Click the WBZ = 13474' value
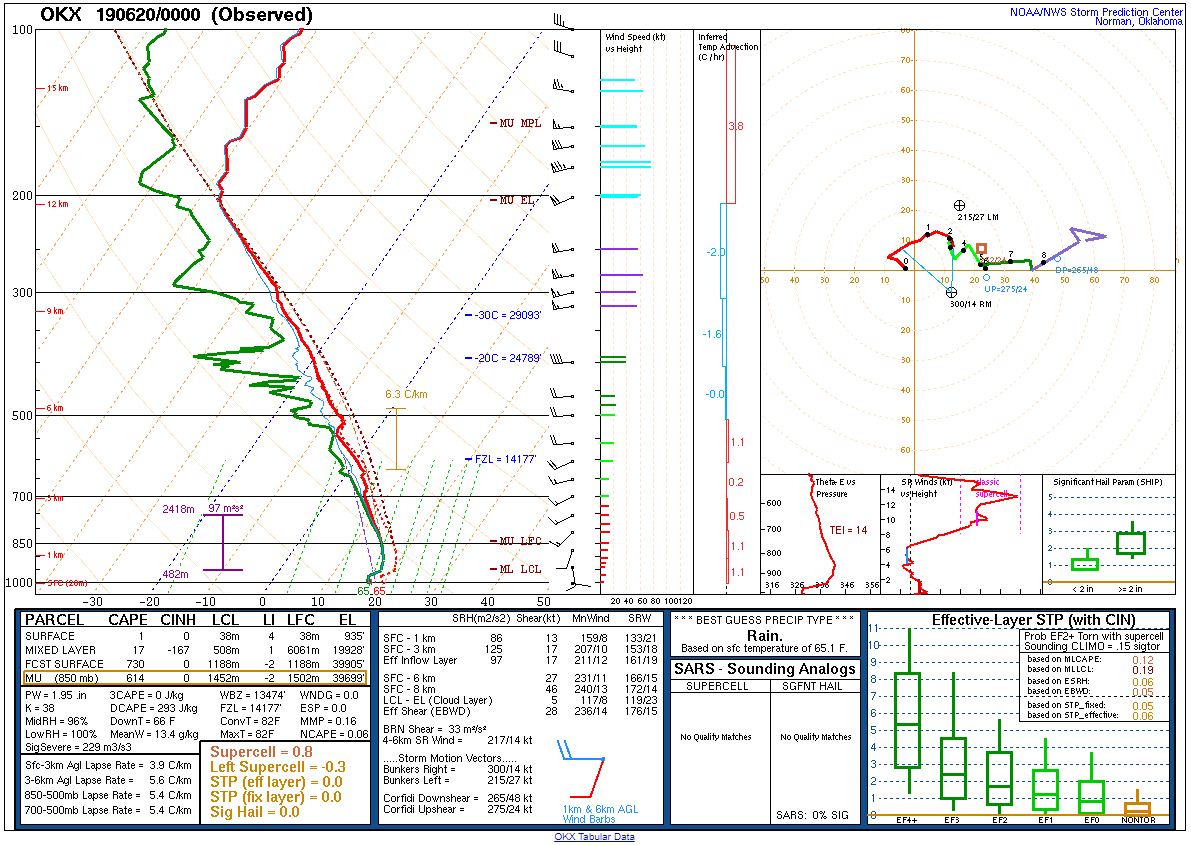Image resolution: width=1191 pixels, height=845 pixels. coord(253,695)
